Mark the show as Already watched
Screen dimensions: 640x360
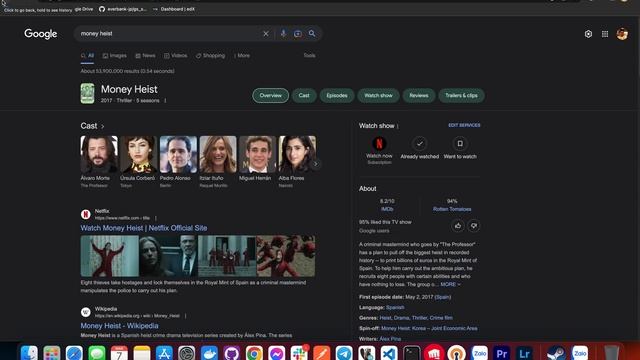pyautogui.click(x=419, y=144)
